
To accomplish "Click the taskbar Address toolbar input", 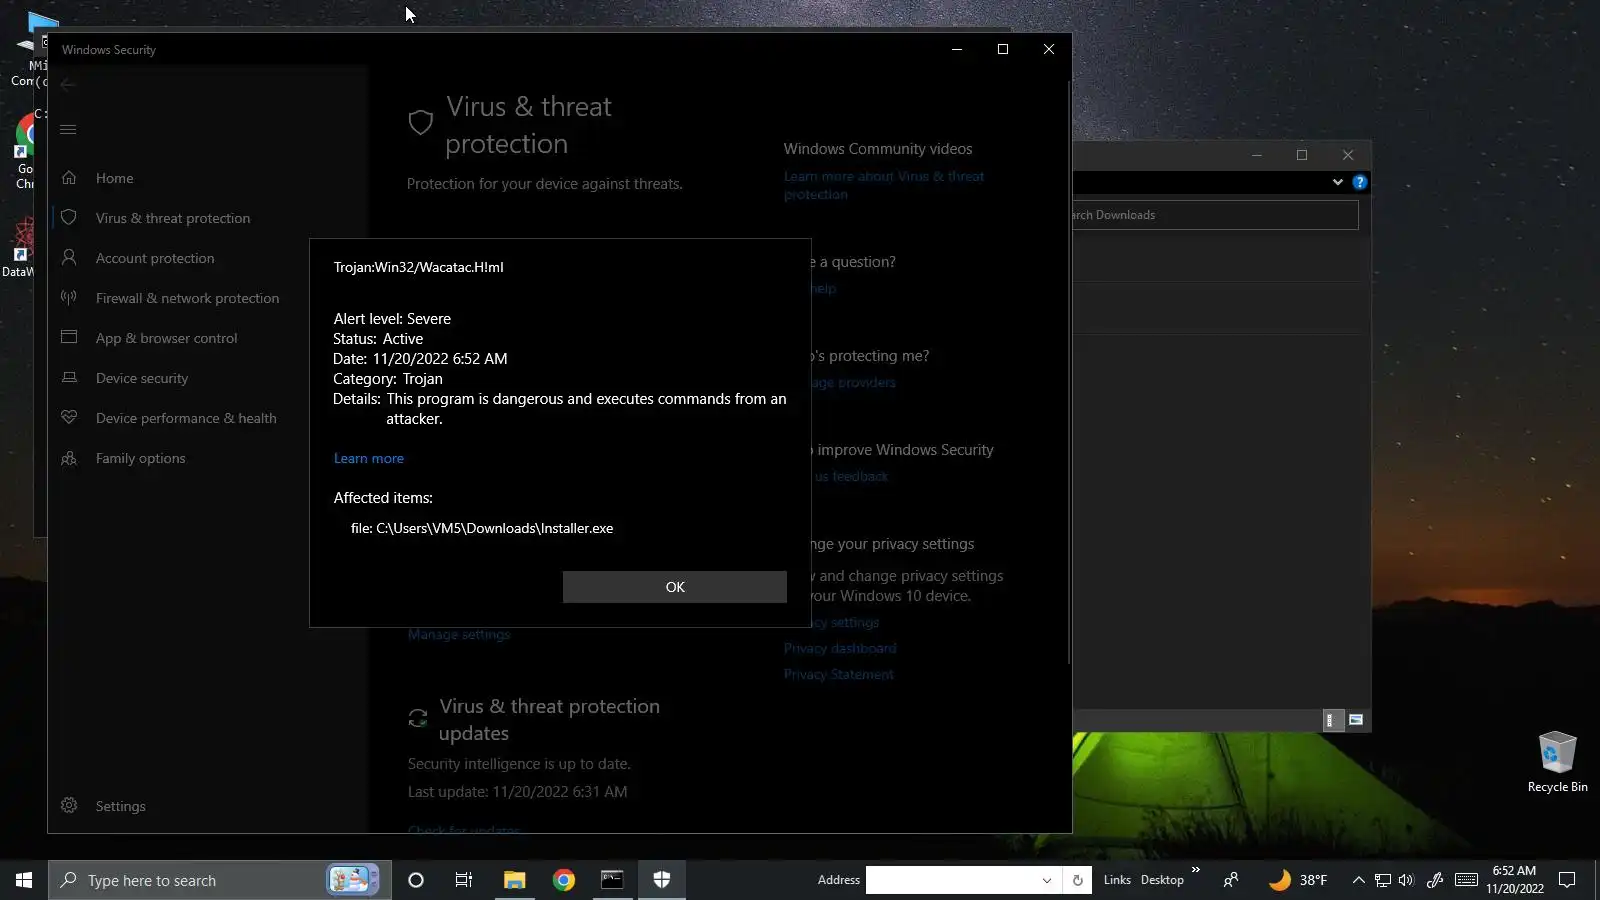I will pyautogui.click(x=952, y=880).
